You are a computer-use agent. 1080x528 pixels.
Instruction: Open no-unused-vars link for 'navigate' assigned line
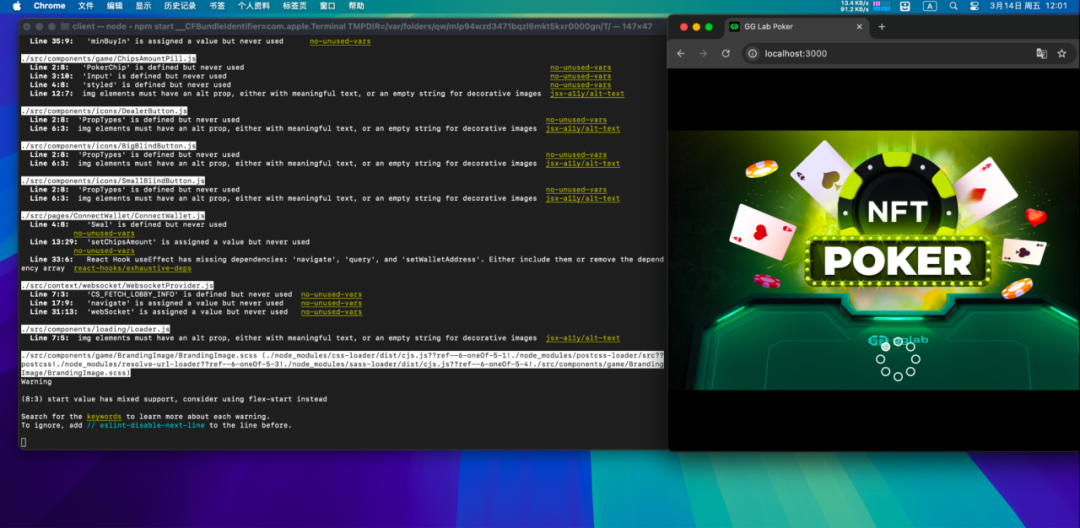(331, 303)
